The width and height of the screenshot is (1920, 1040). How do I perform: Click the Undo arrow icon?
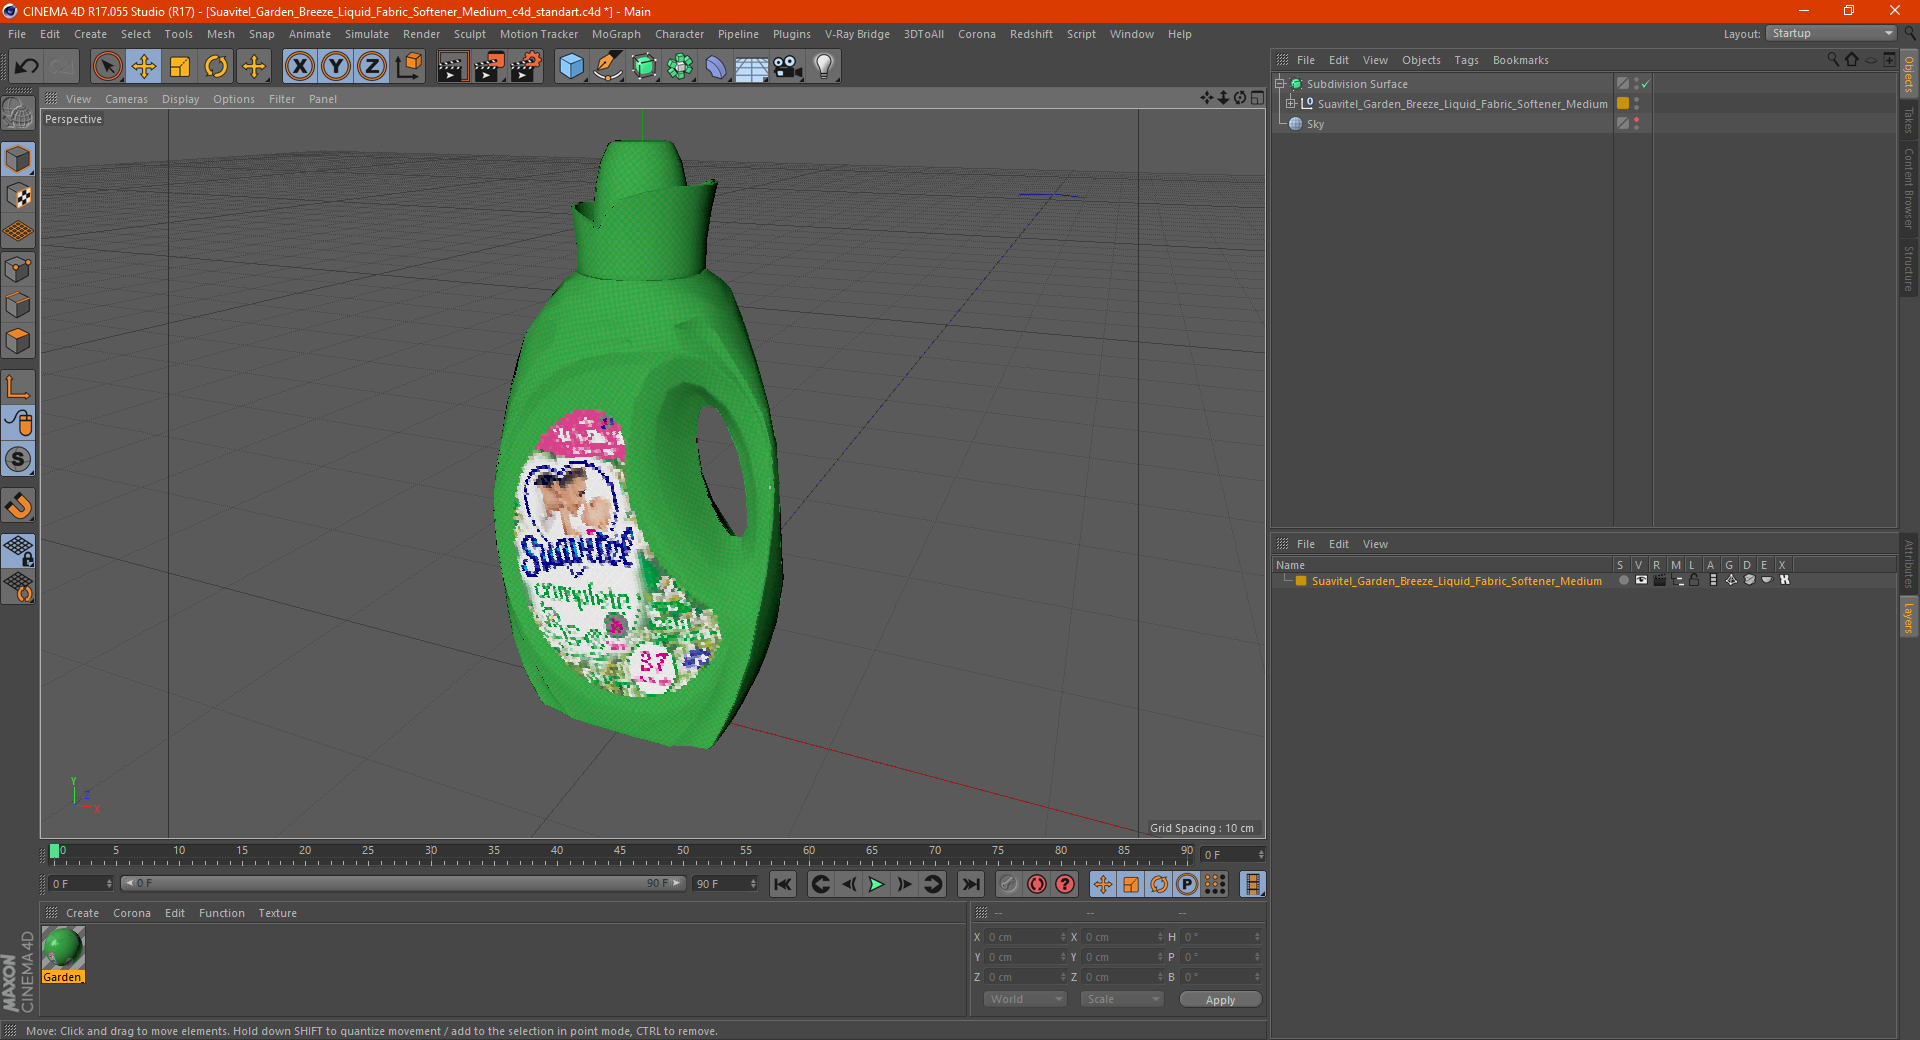pos(27,67)
